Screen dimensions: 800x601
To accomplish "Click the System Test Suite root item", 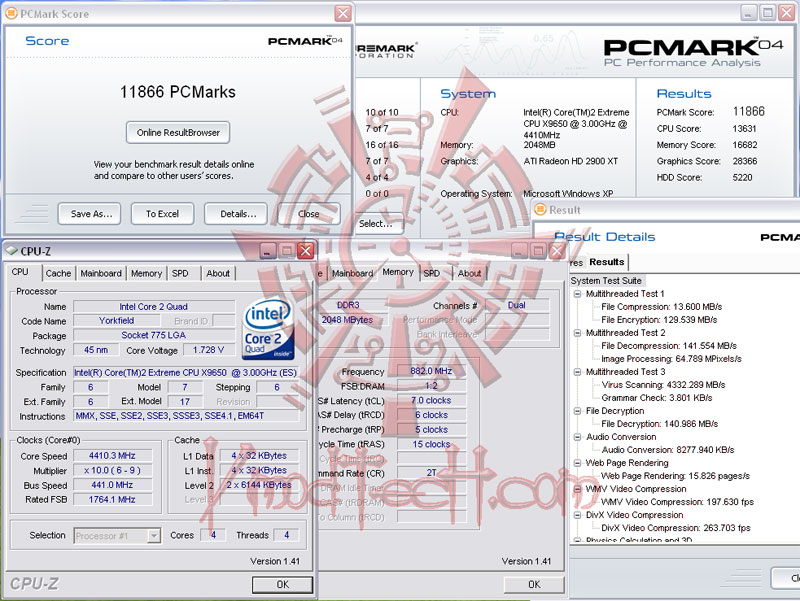I will pos(606,281).
